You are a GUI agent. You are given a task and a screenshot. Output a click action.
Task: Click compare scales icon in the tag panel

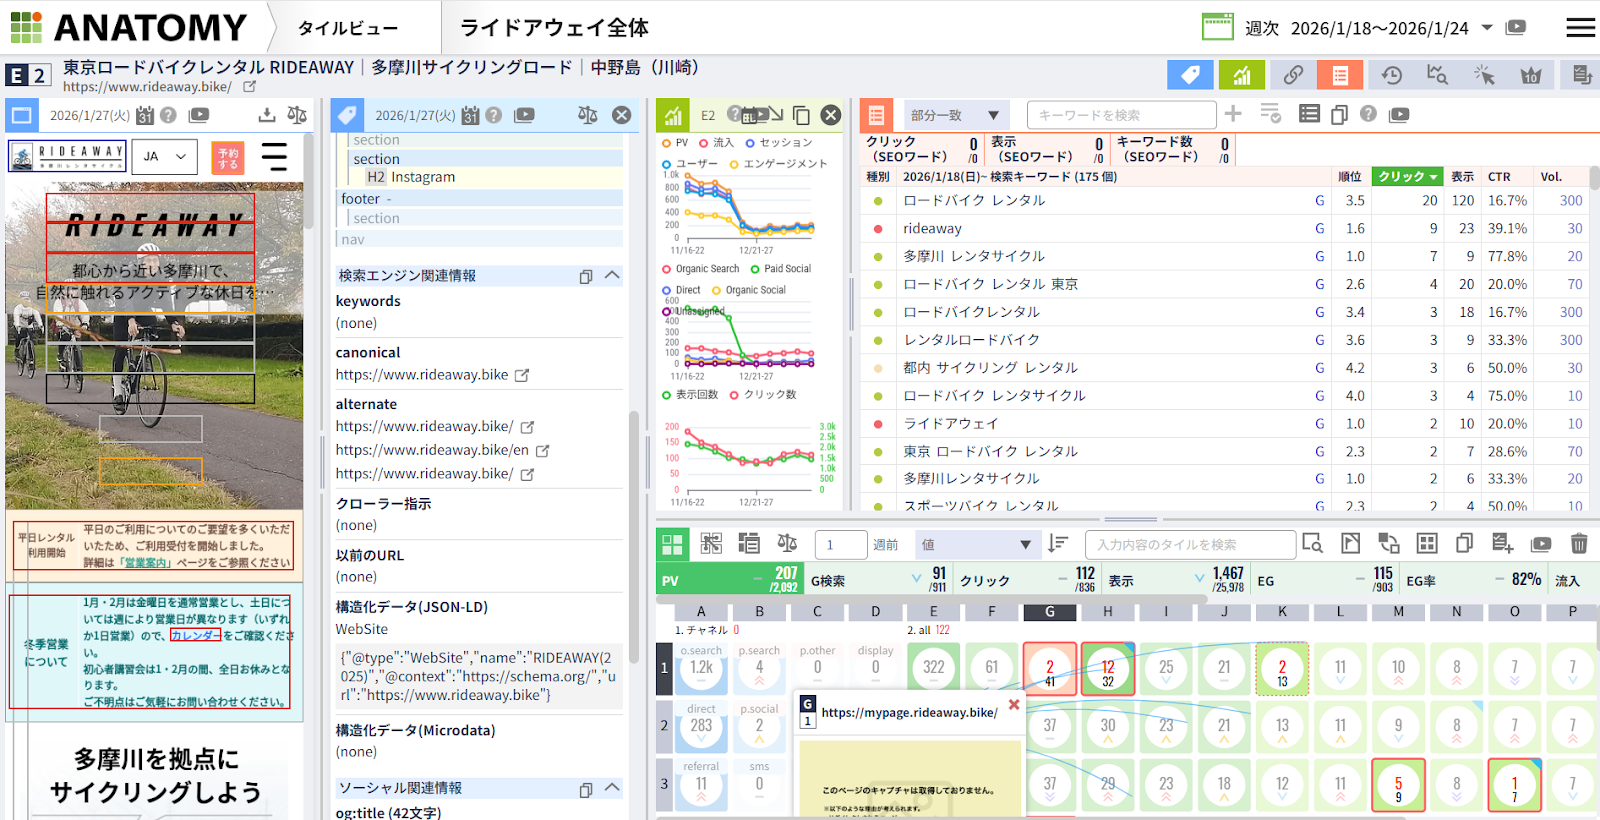588,115
